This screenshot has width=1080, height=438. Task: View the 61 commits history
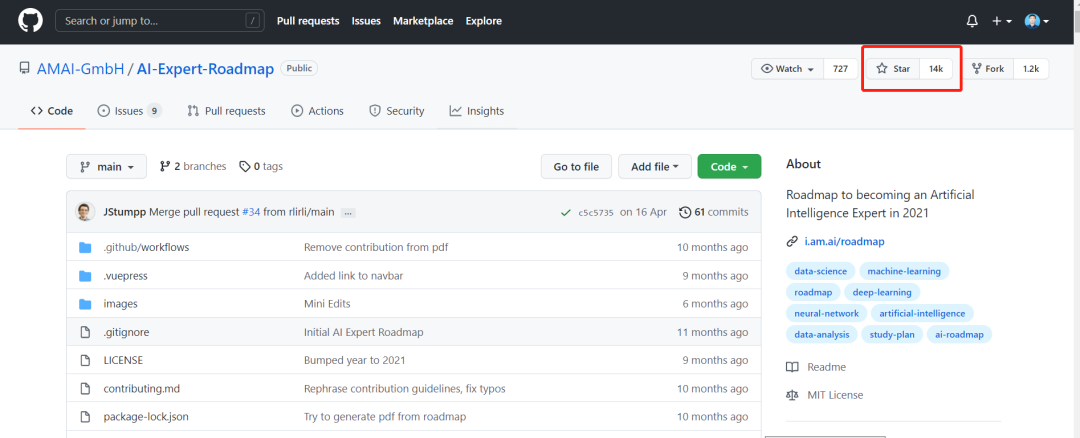[714, 212]
